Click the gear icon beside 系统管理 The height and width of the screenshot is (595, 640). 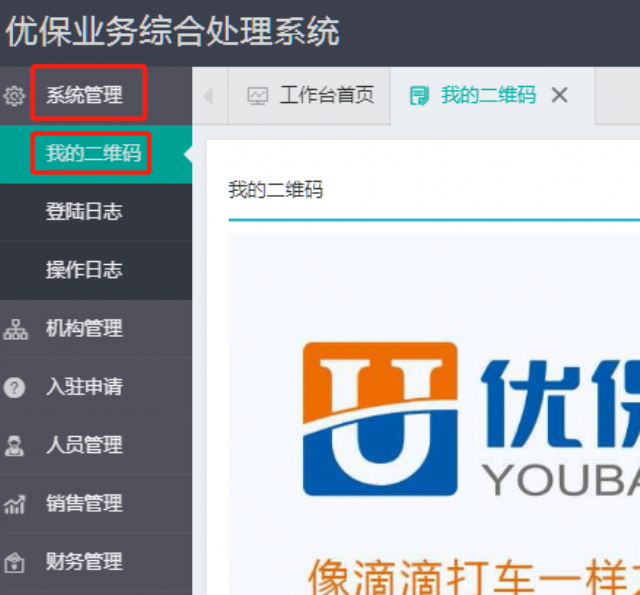(14, 97)
